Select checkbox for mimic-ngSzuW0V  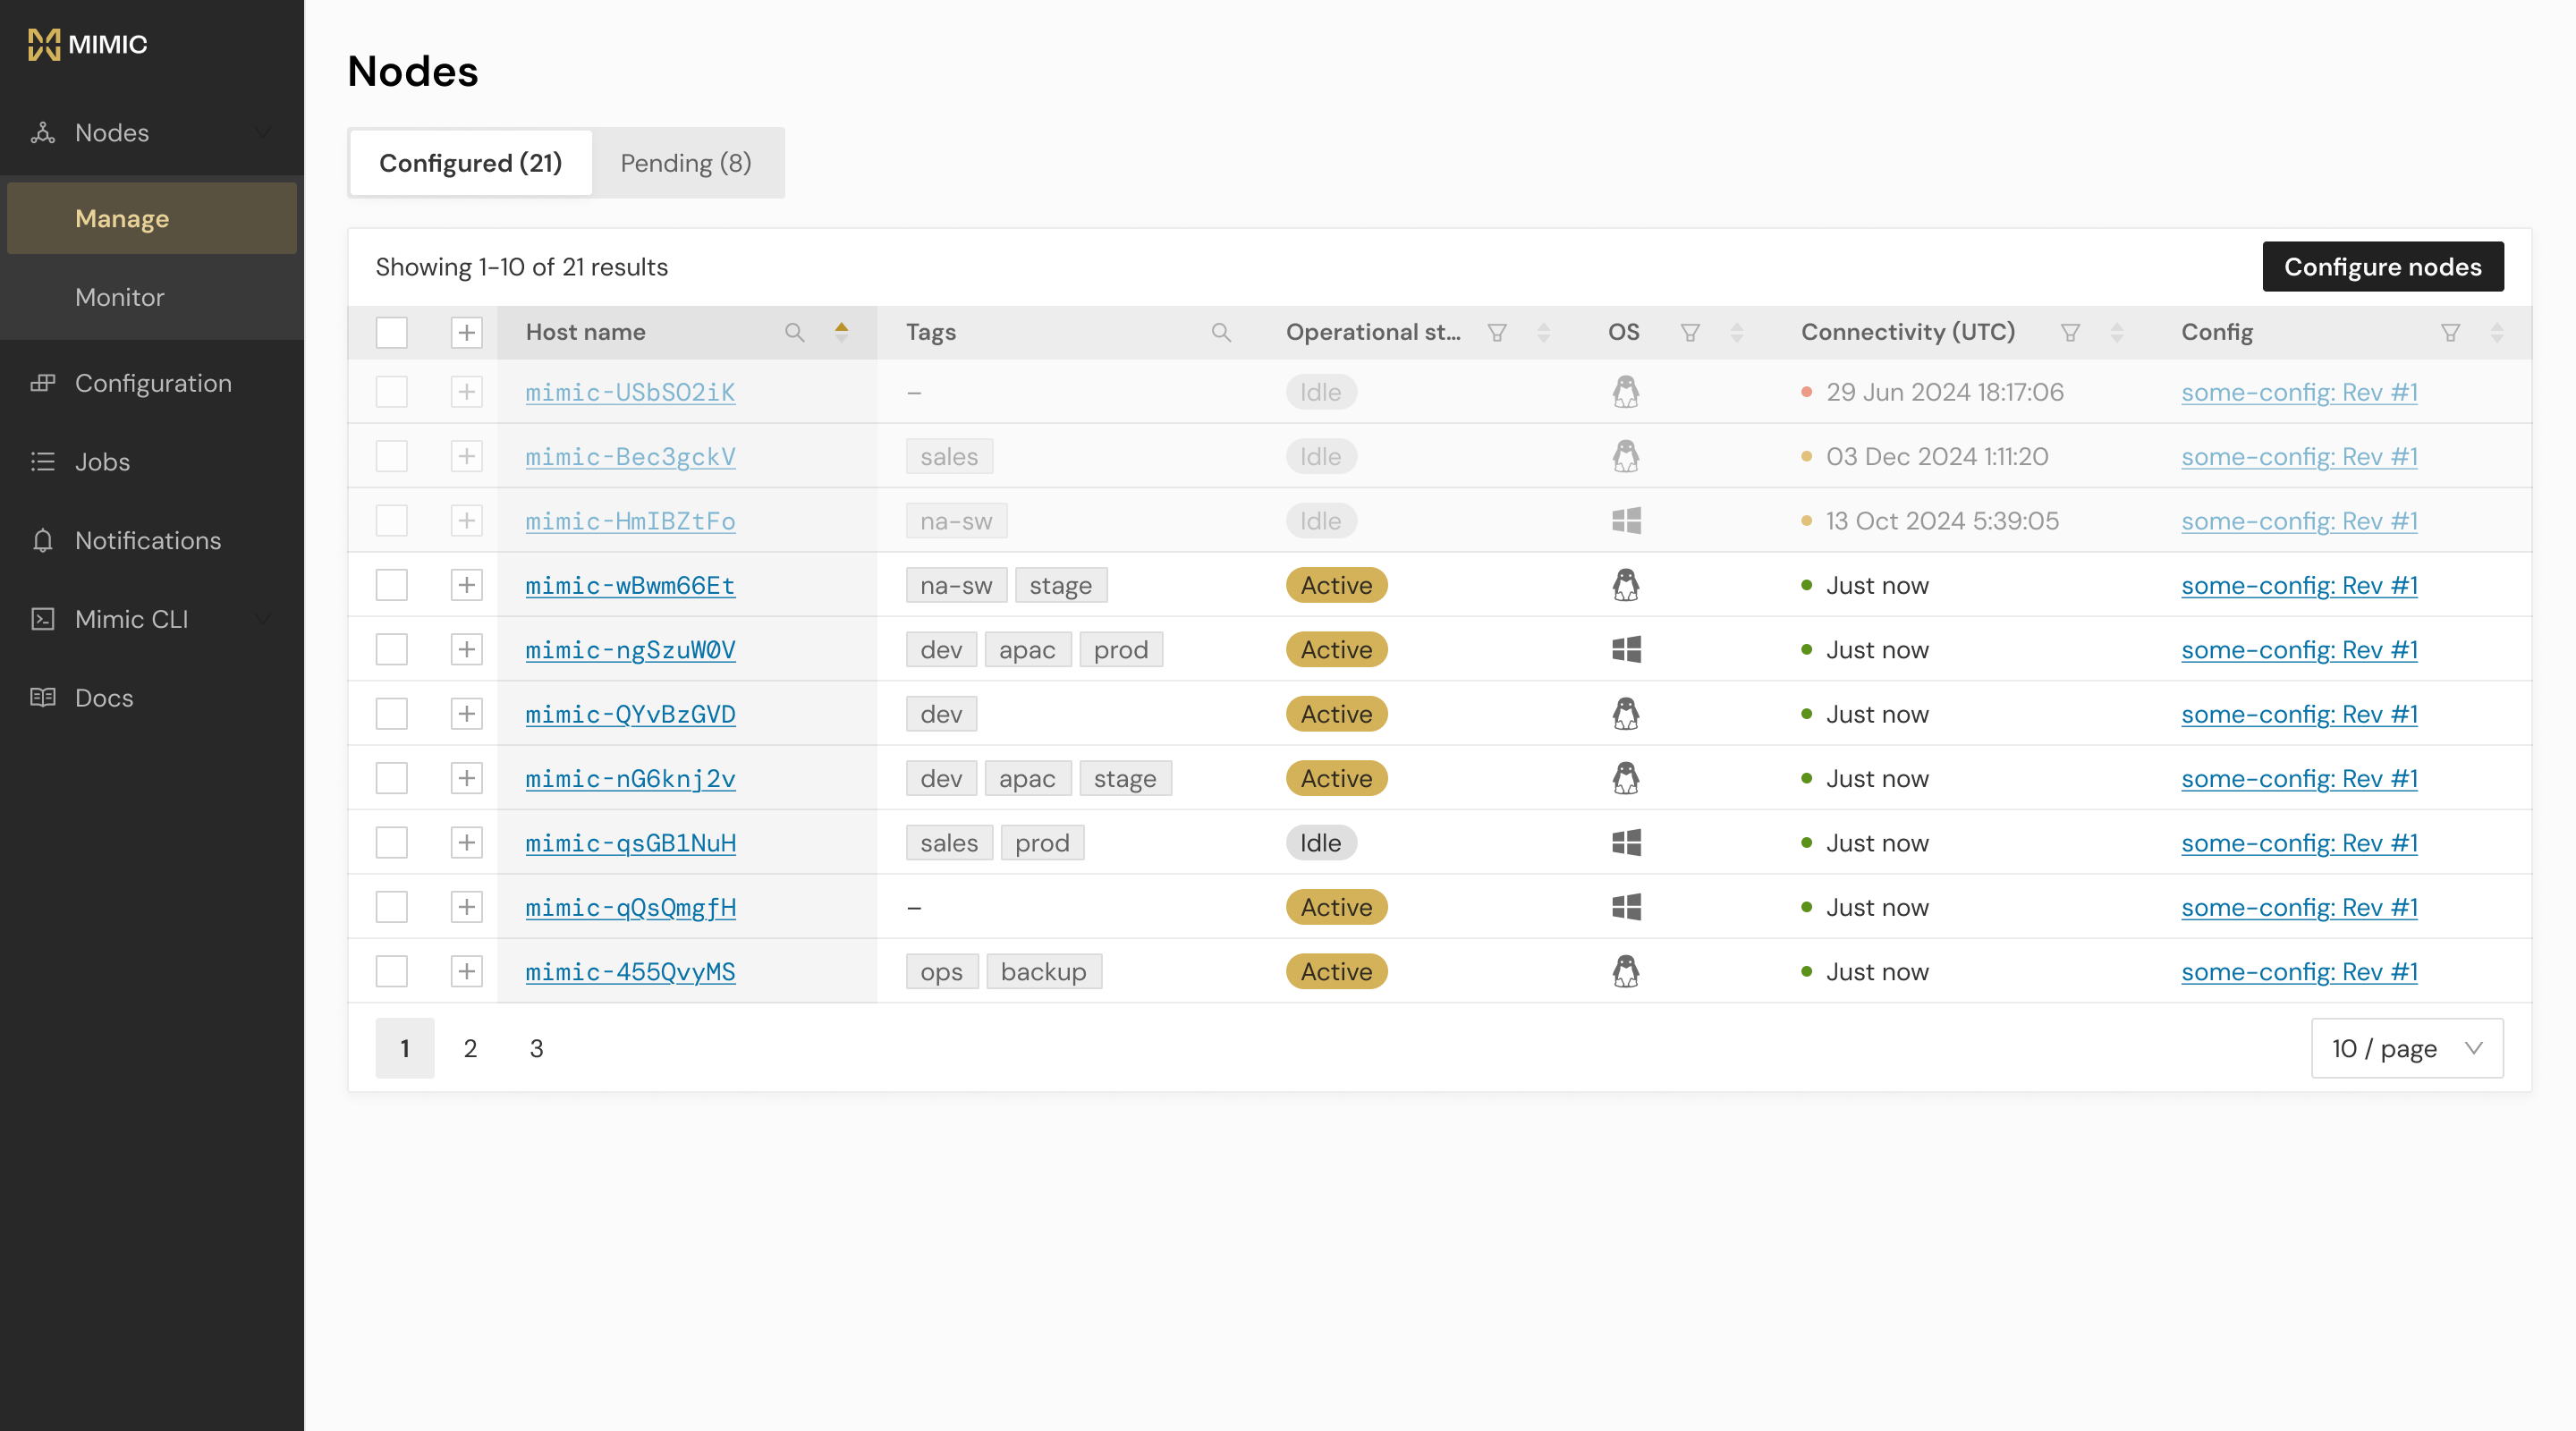point(392,649)
